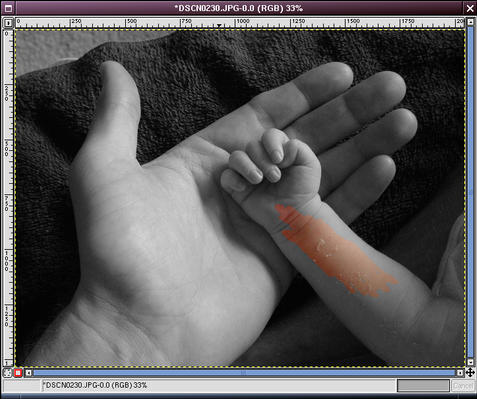The width and height of the screenshot is (477, 399).
Task: Open the window menu in title bar corner
Action: [x=8, y=8]
